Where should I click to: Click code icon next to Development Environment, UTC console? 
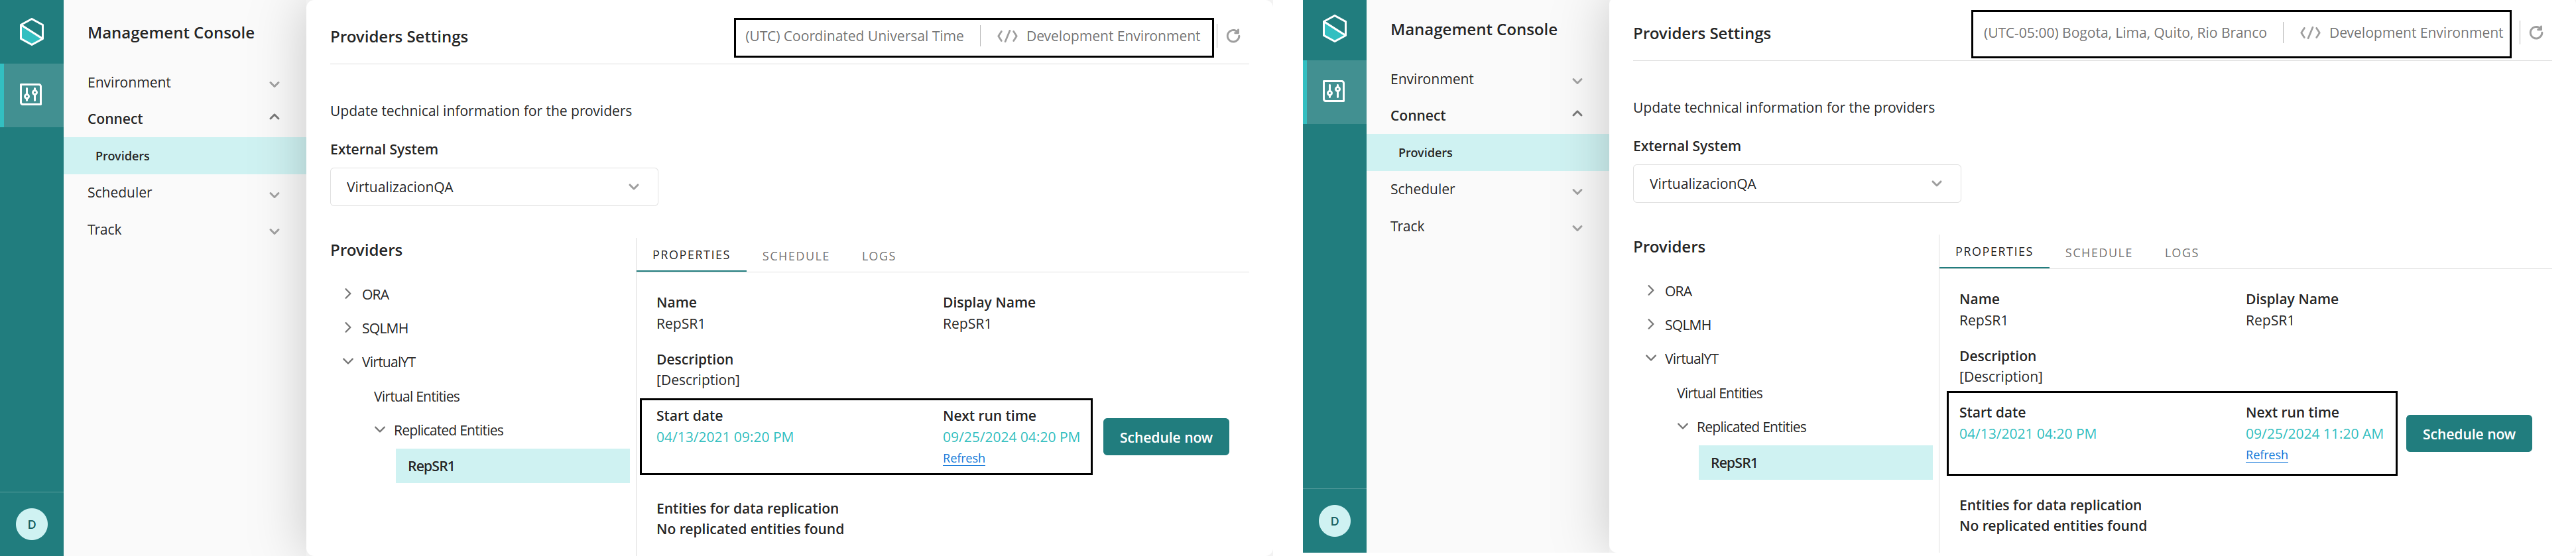tap(1007, 36)
